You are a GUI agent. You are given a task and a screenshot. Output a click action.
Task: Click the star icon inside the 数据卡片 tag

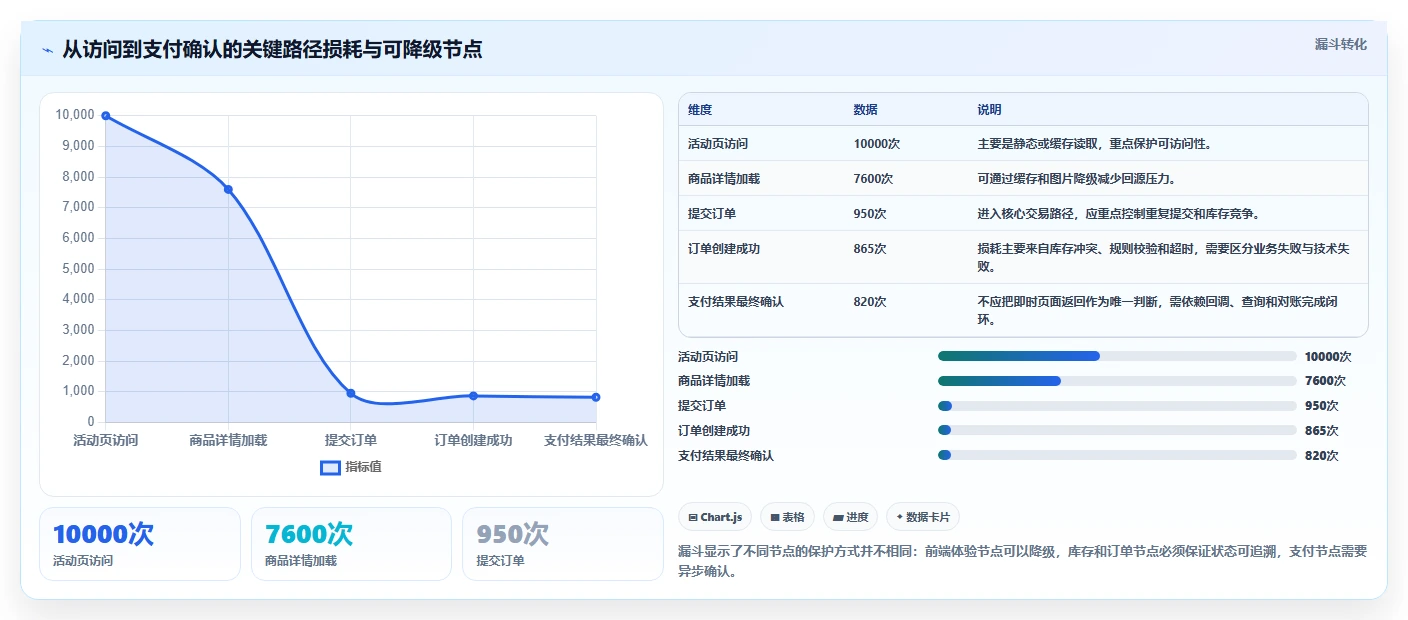tap(900, 517)
